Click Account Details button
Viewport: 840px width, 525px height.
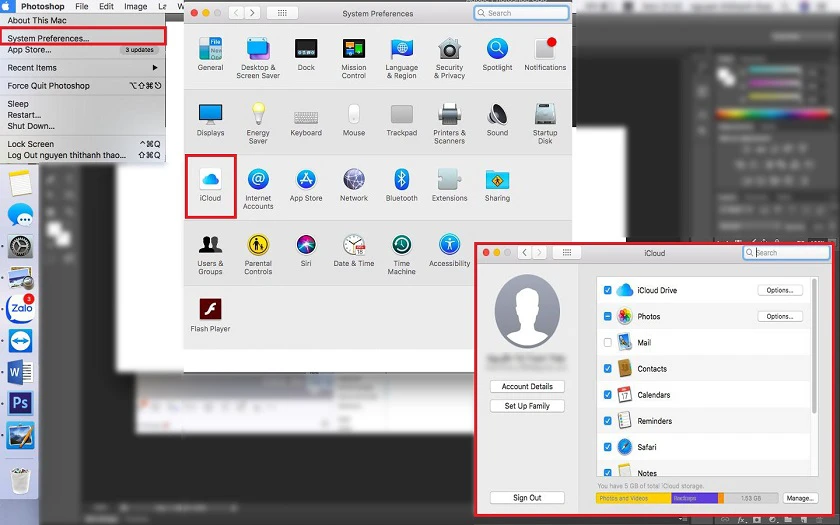527,386
